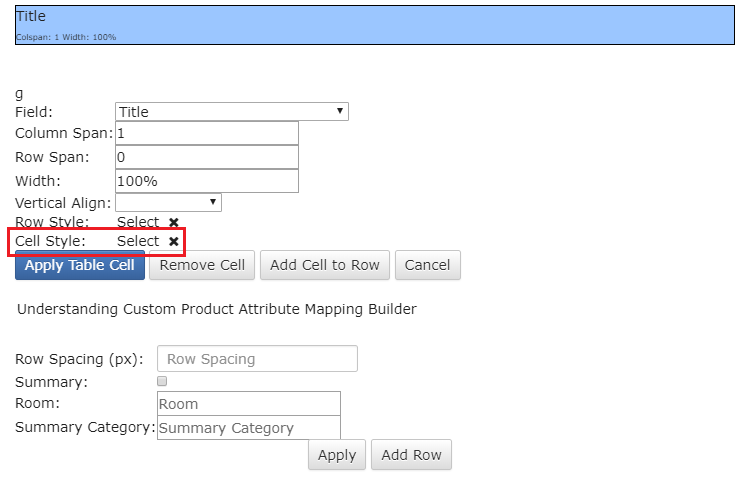Click the Cell Style Select link
The height and width of the screenshot is (486, 744).
[x=138, y=241]
